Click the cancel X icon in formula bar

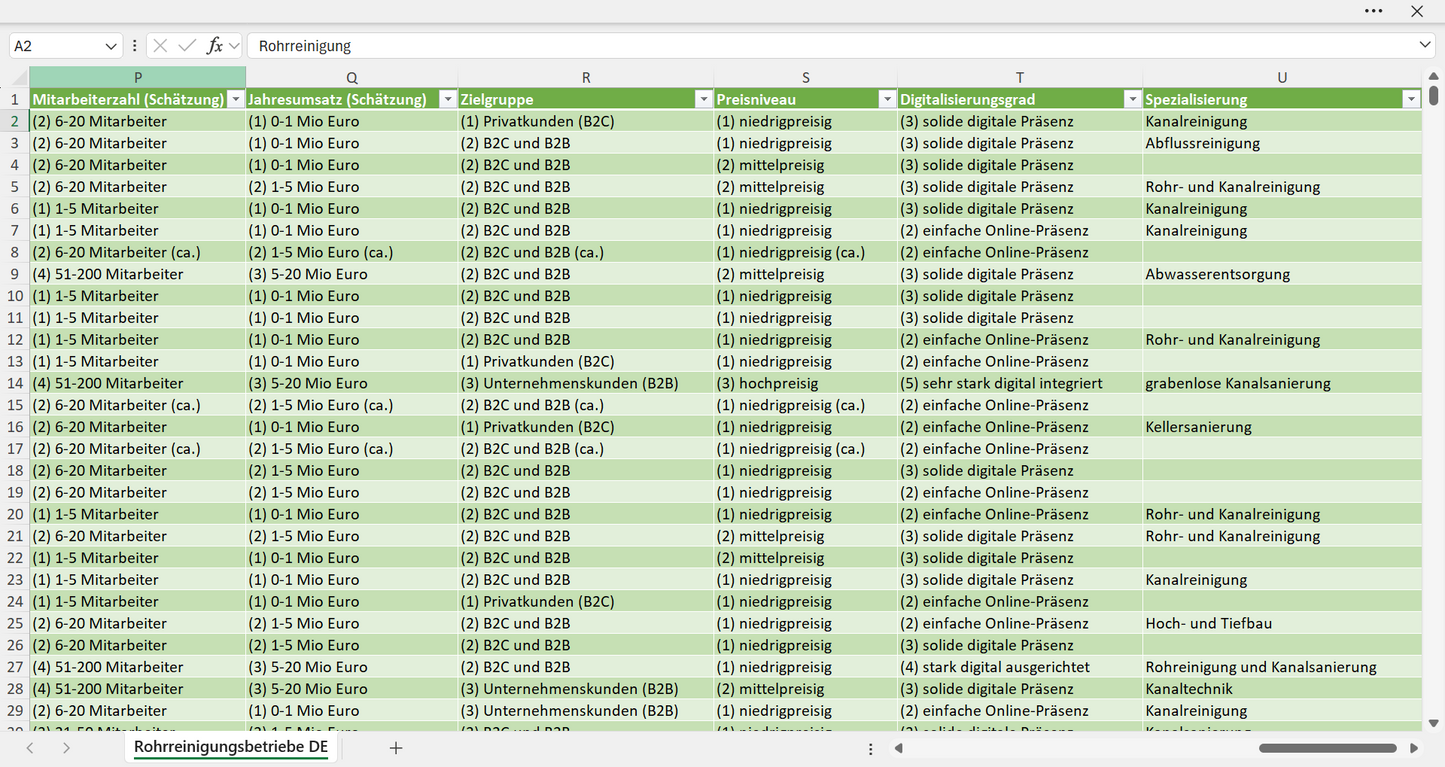(x=160, y=46)
